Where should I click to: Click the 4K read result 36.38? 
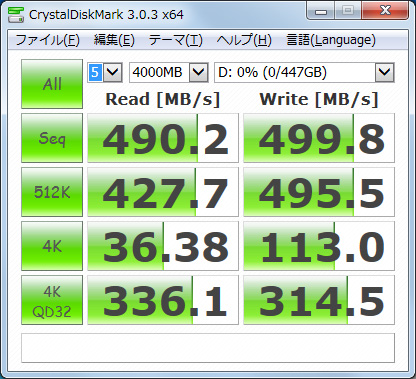163,246
